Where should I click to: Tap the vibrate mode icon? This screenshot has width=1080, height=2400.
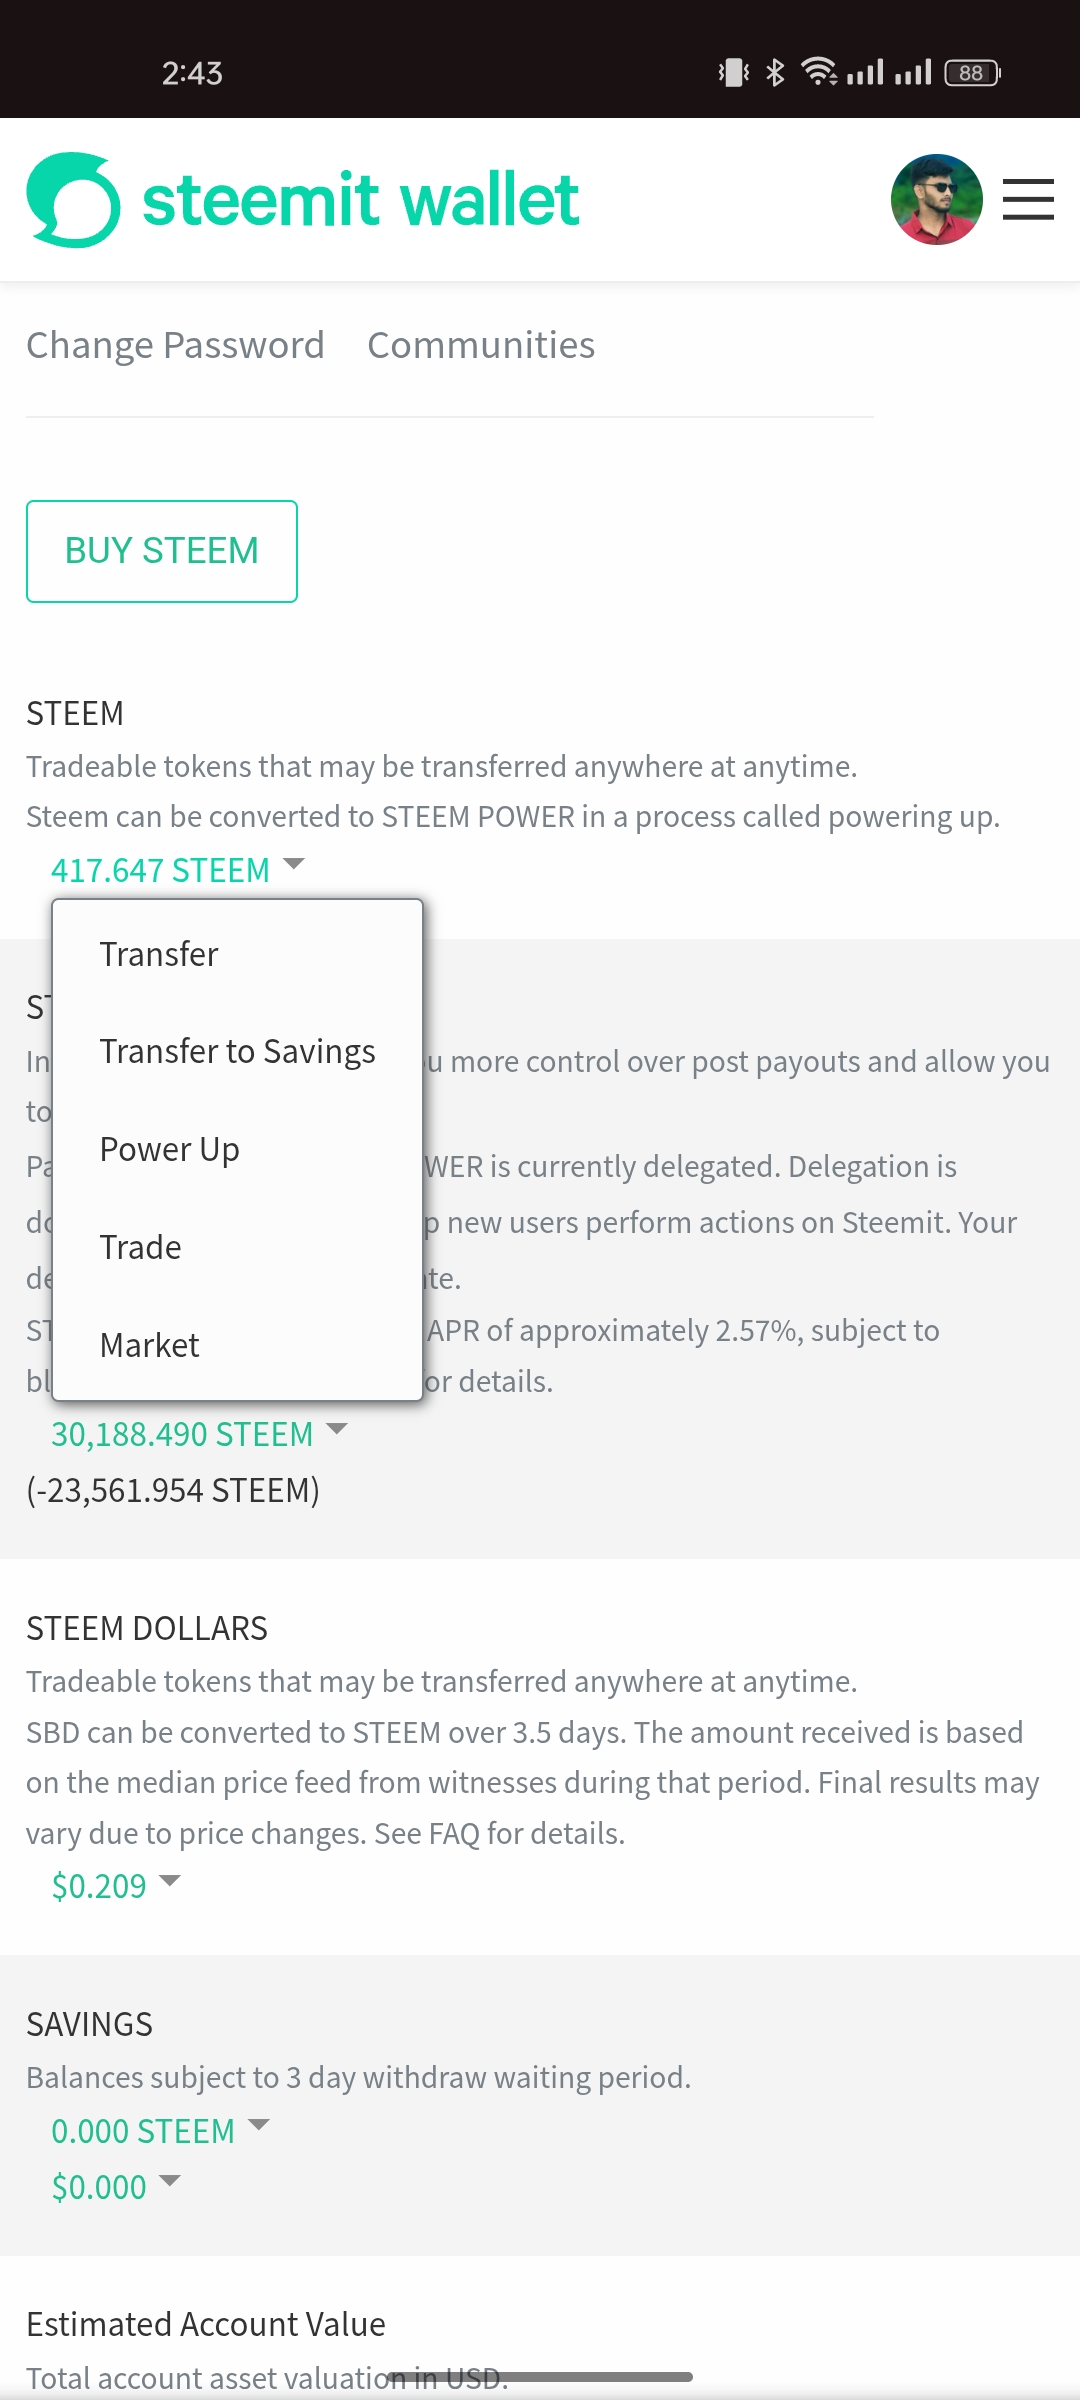(x=733, y=73)
